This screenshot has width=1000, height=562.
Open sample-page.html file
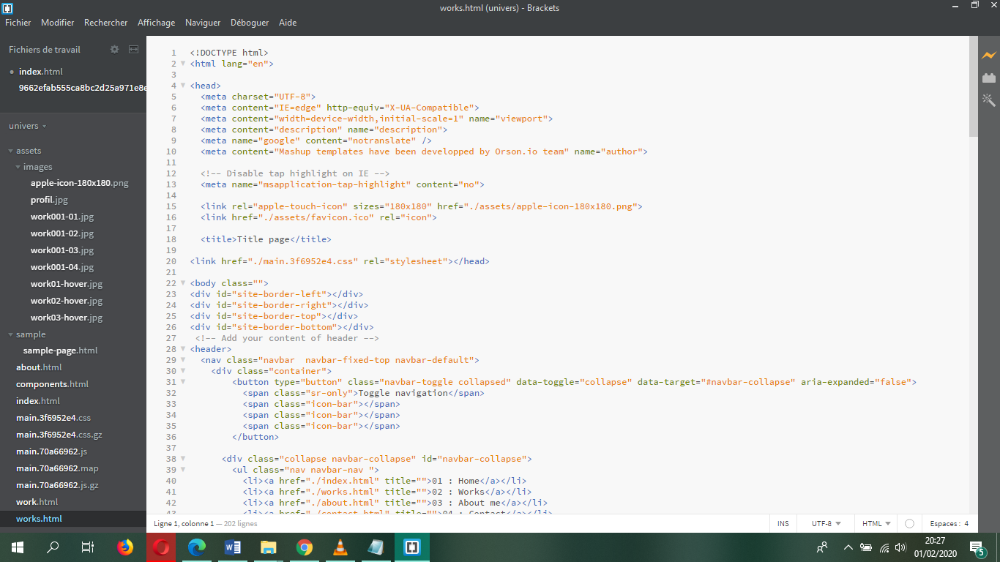click(60, 350)
